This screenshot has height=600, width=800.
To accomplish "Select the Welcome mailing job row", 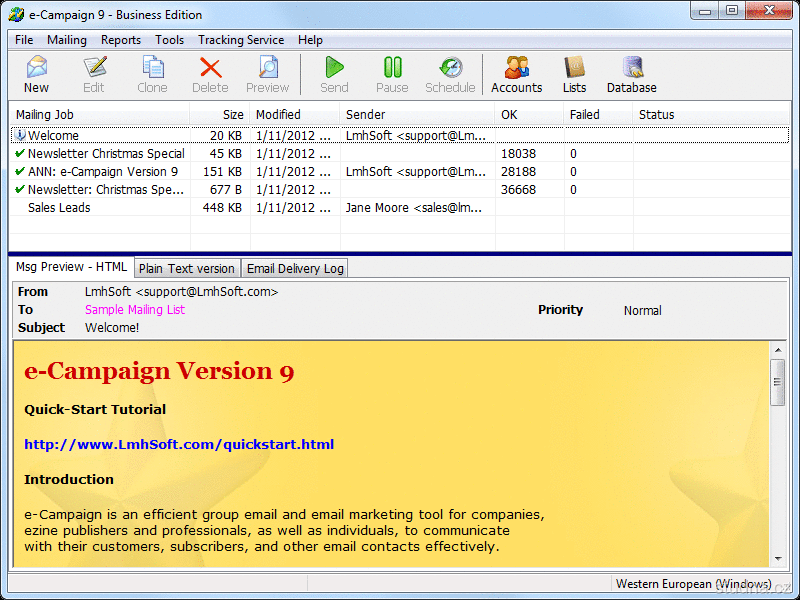I will 399,135.
